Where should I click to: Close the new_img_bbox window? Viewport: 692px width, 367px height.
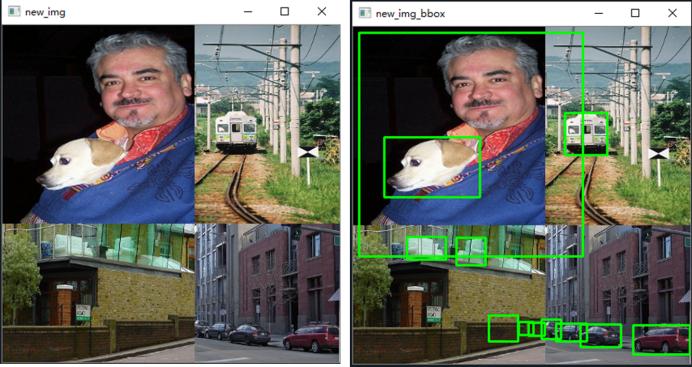[672, 13]
